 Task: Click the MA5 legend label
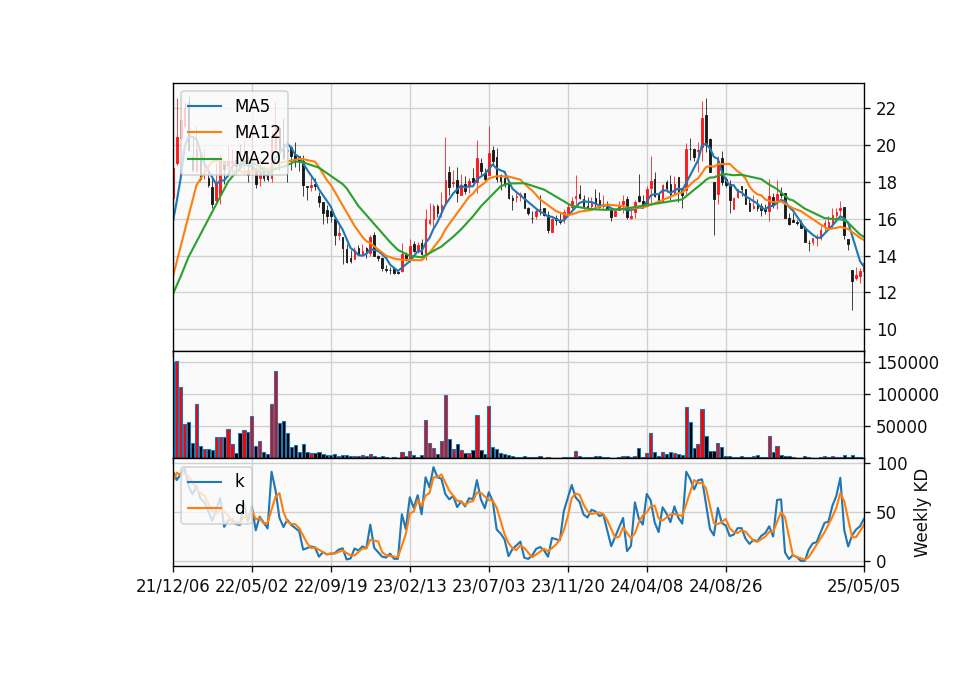click(252, 106)
